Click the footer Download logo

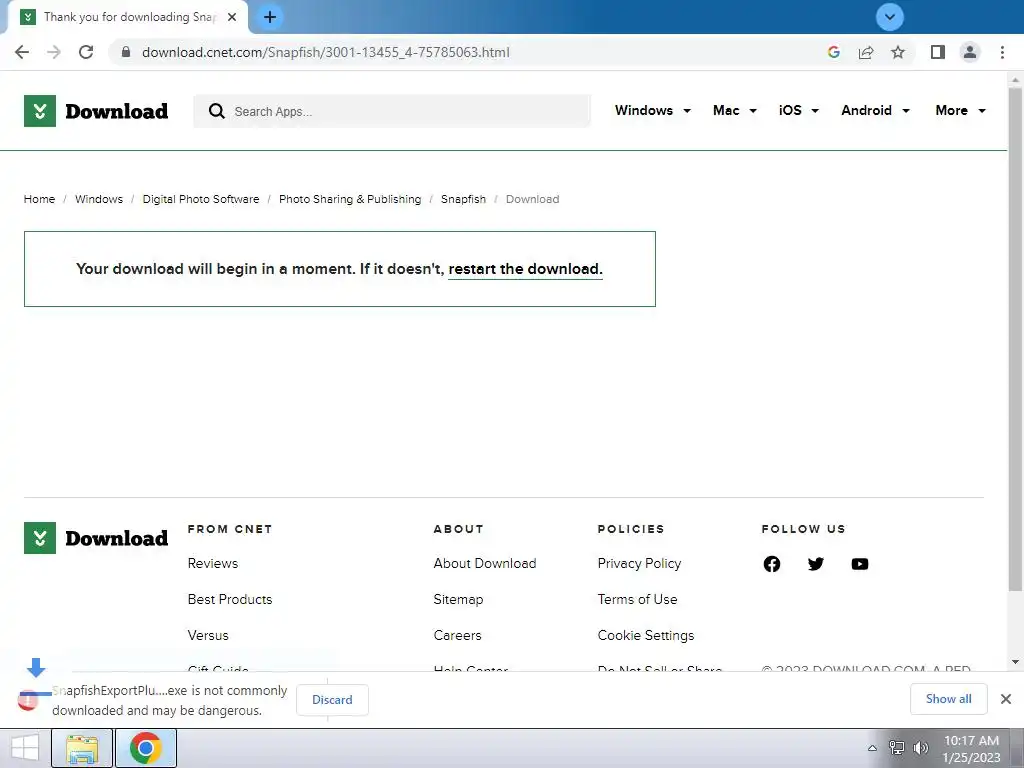pyautogui.click(x=96, y=538)
